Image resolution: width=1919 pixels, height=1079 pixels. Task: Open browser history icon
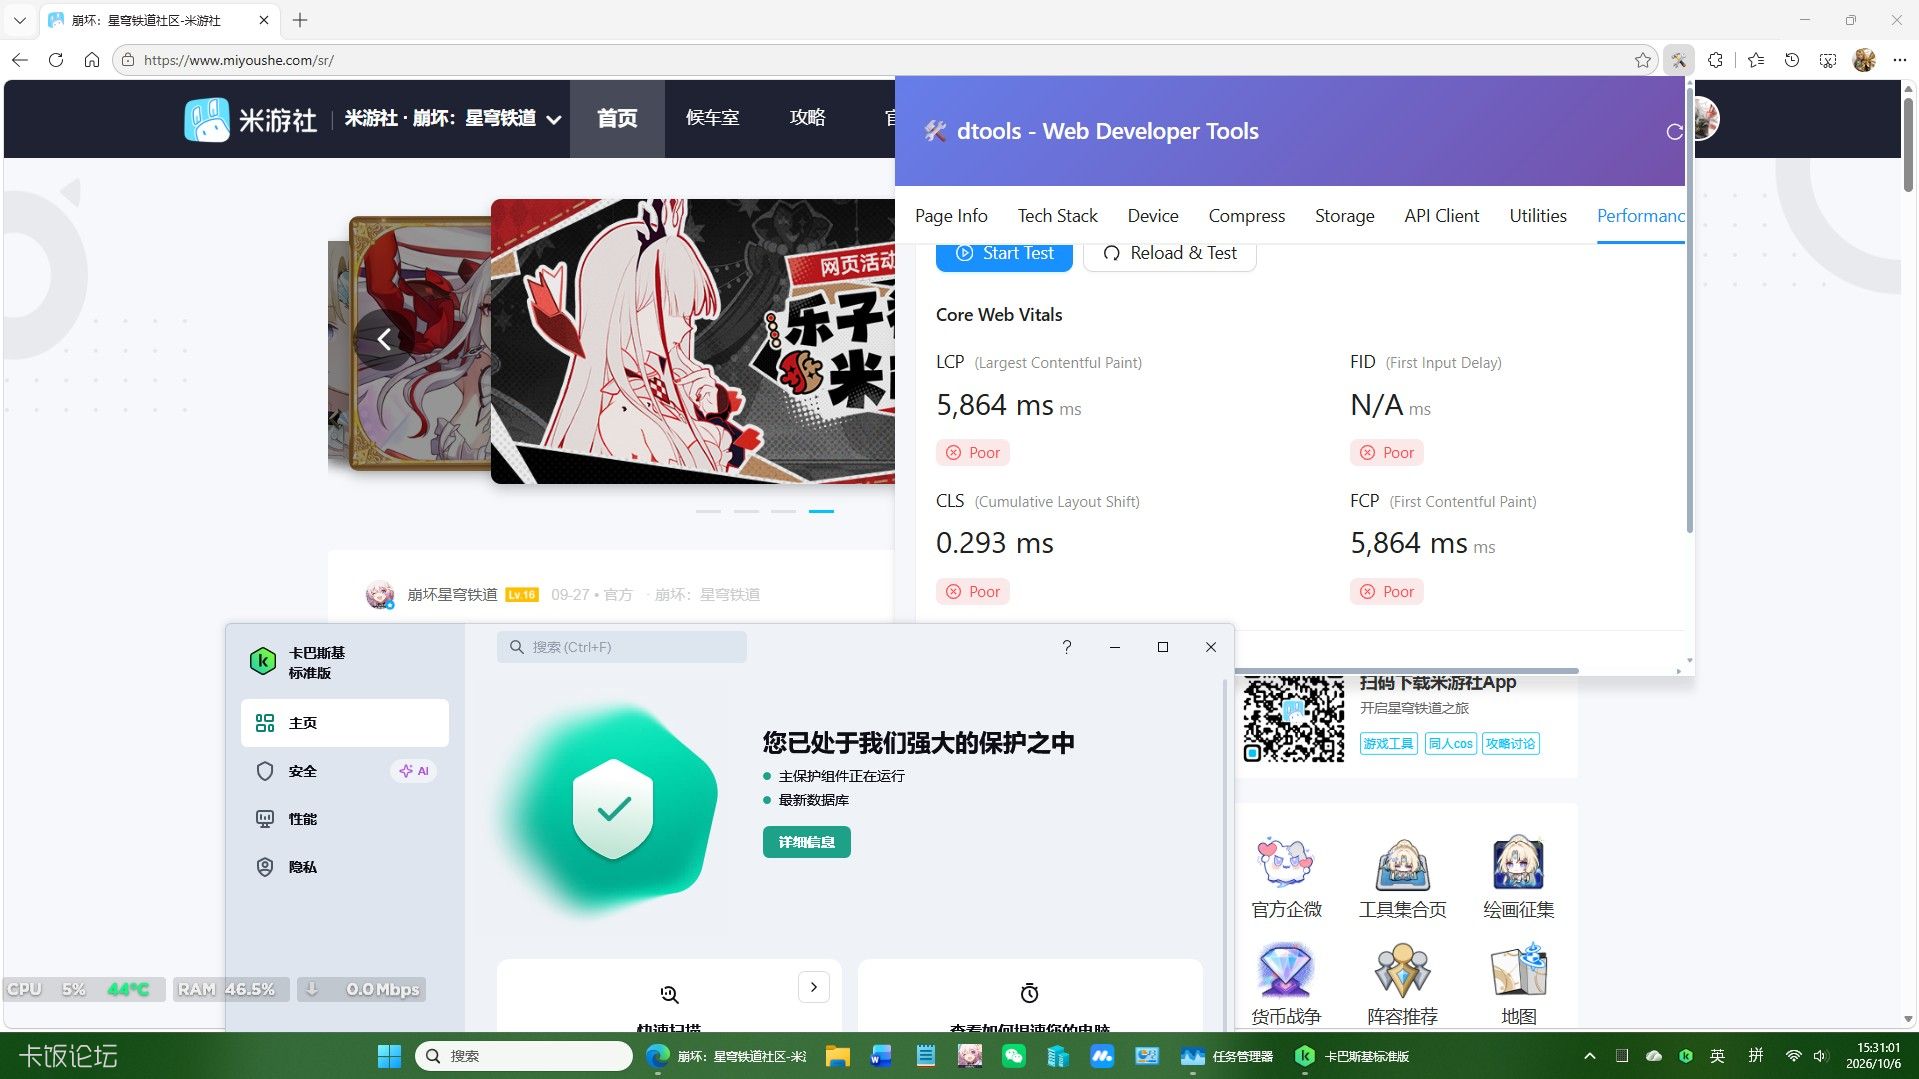click(x=1792, y=60)
